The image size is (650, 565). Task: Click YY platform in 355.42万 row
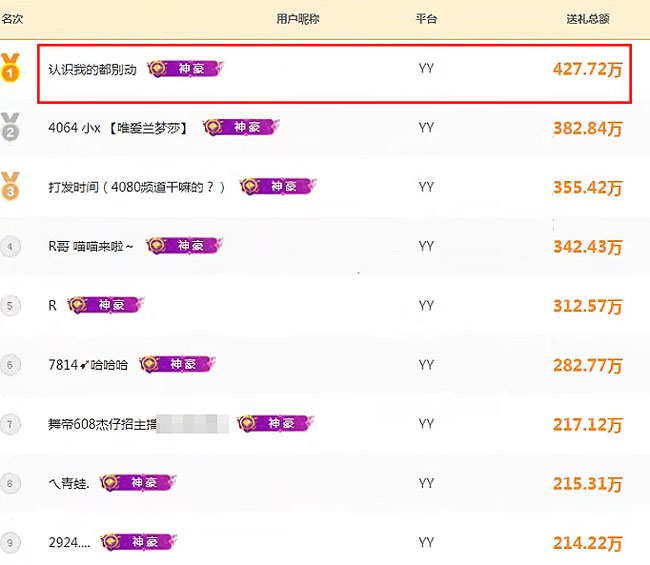pyautogui.click(x=426, y=187)
